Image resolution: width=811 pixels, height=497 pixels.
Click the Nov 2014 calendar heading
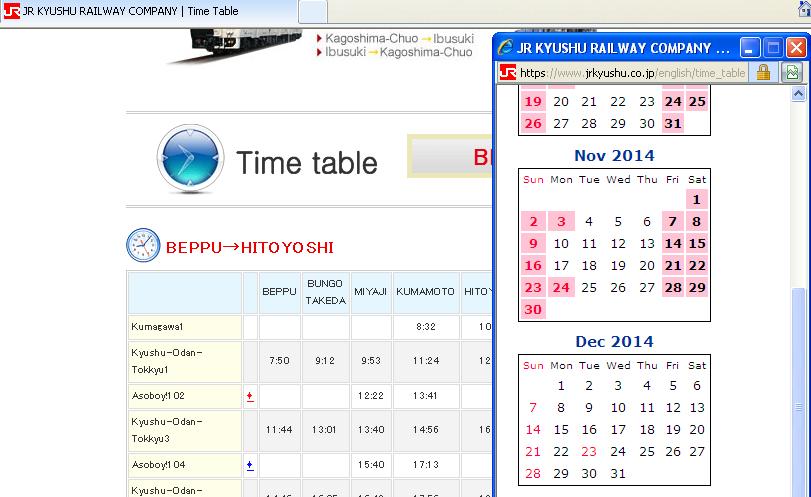(614, 155)
